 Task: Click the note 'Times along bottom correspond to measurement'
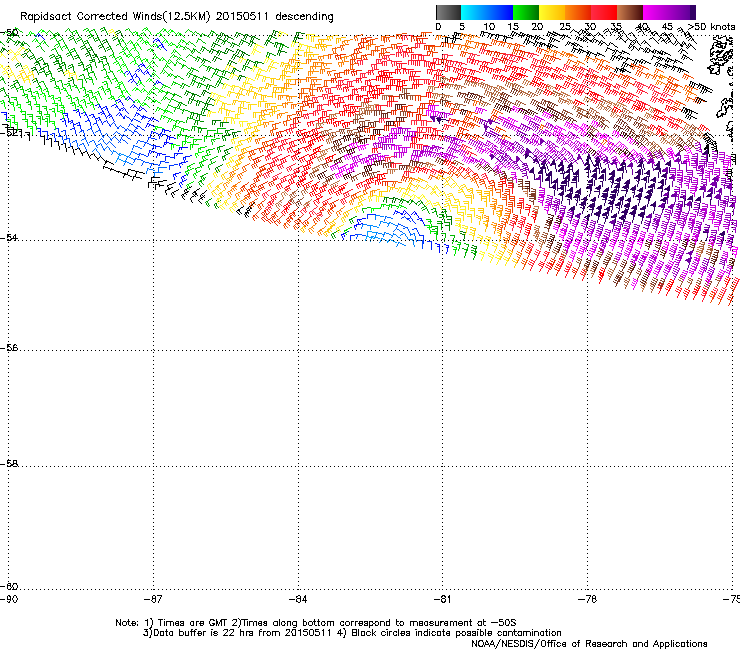point(356,623)
